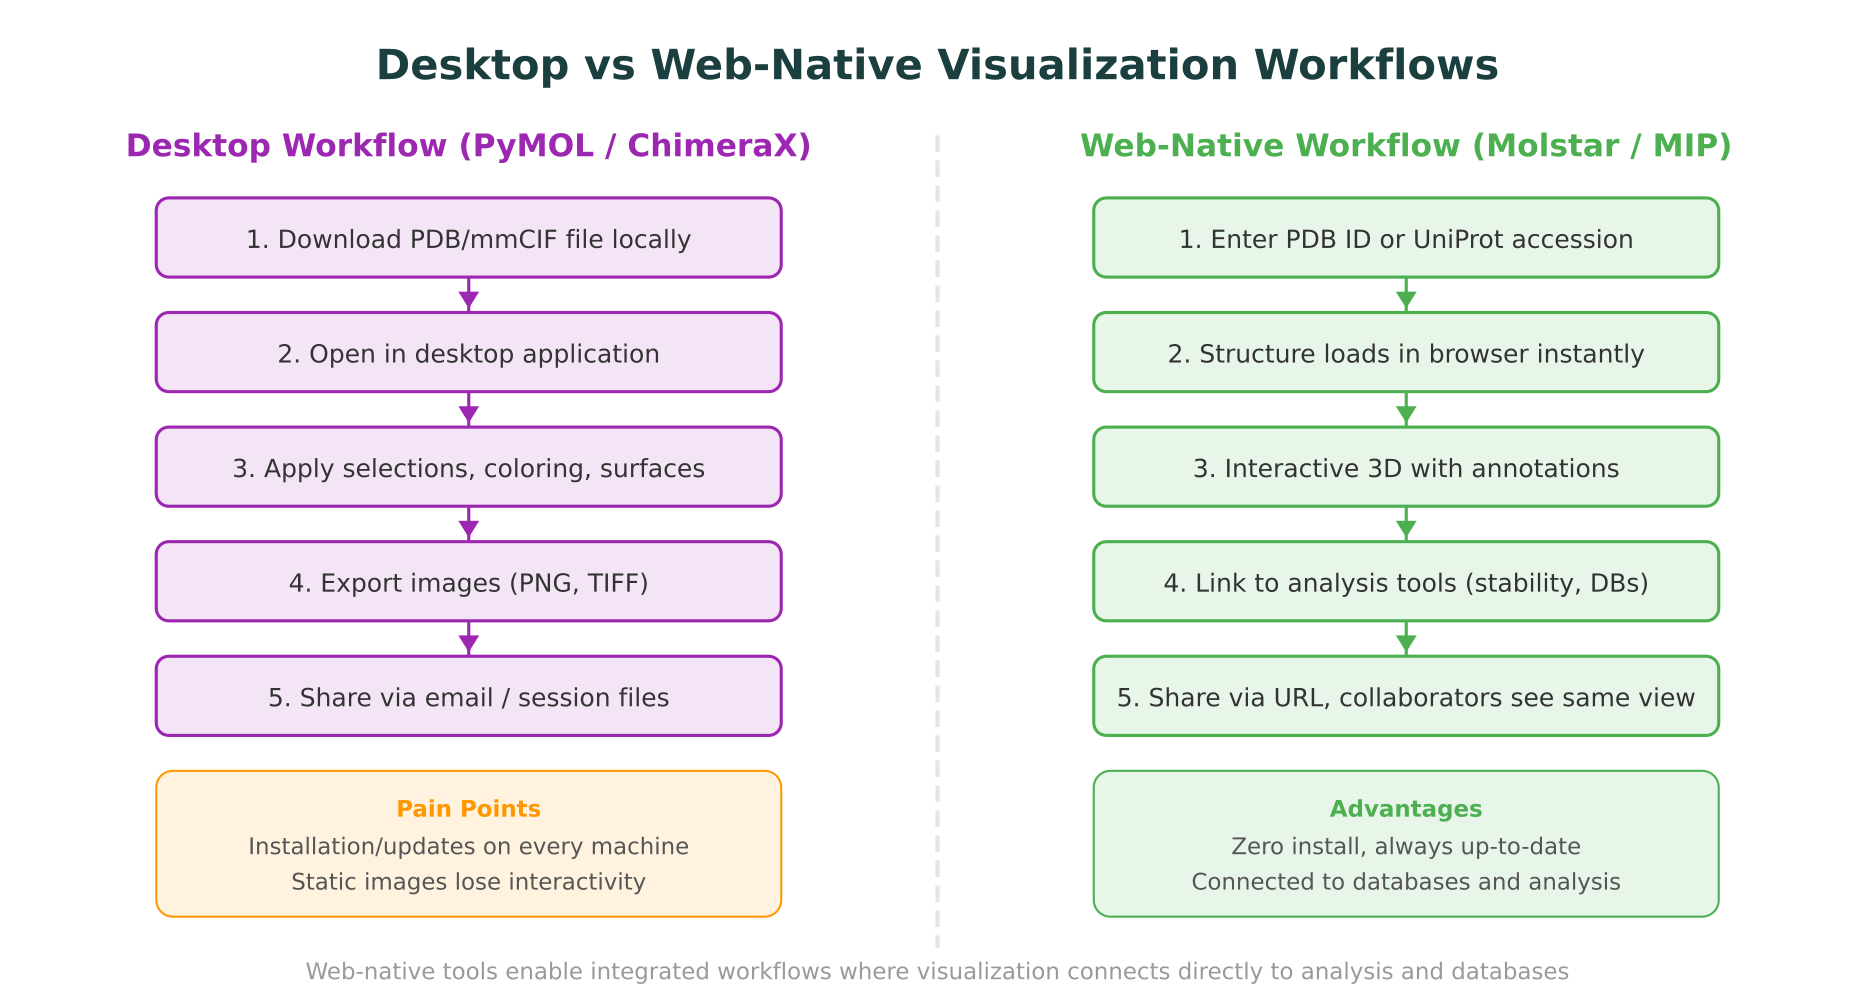1875x1000 pixels.
Task: Select the "Web-Native Workflow (Molstar / MIP)" heading
Action: [1406, 146]
